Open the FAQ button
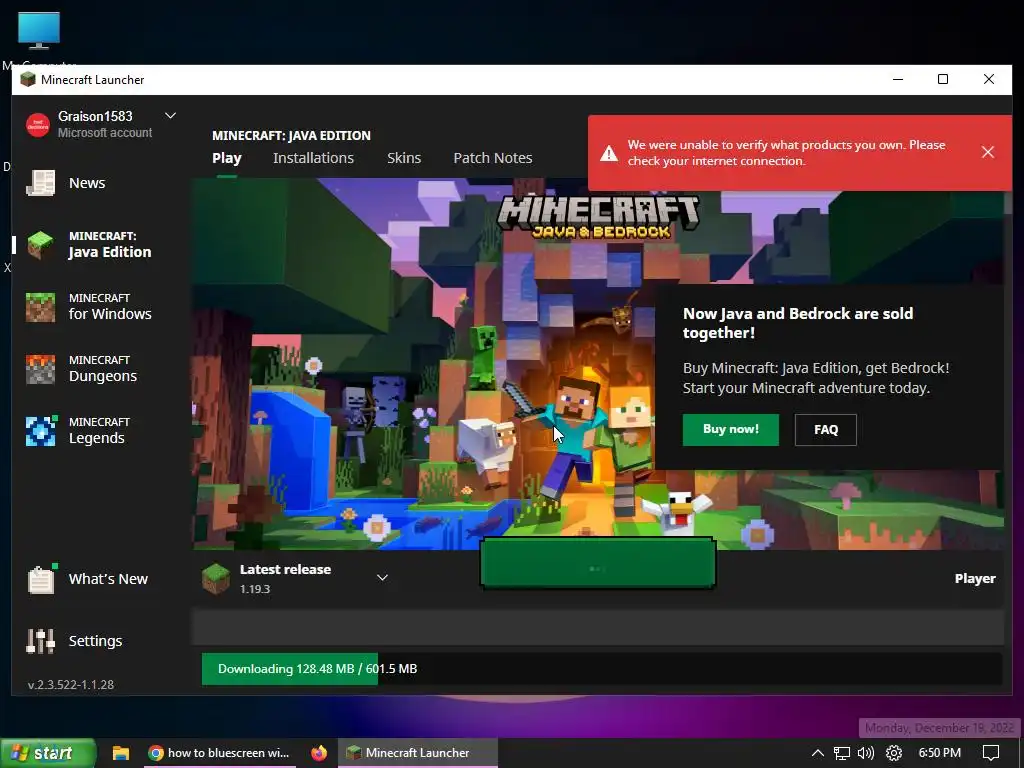The image size is (1024, 768). 825,429
